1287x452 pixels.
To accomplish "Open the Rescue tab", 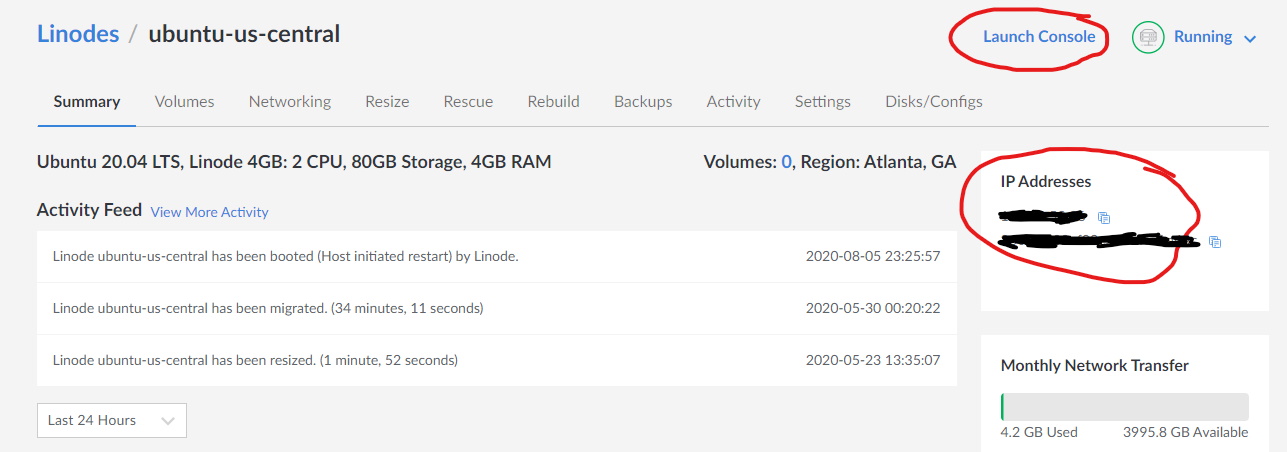I will [x=468, y=102].
